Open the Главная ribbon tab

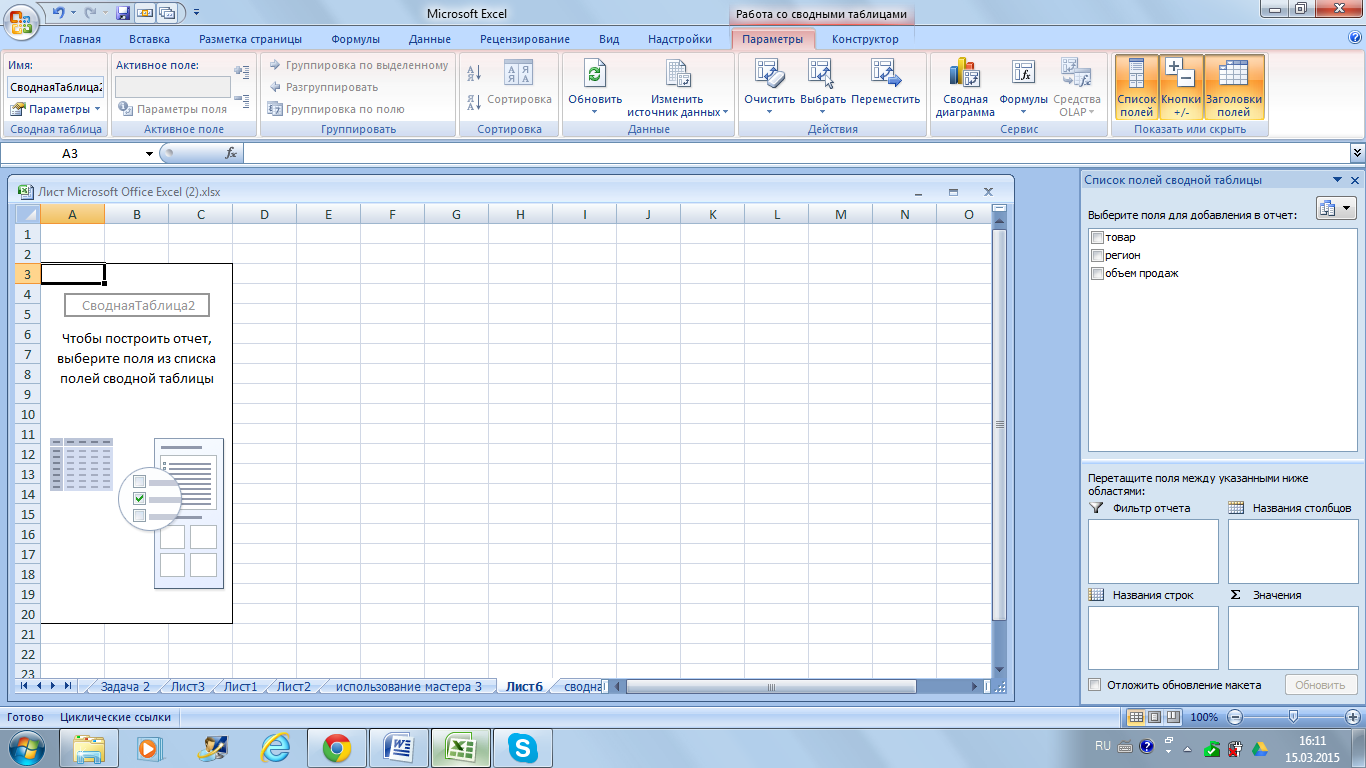[80, 39]
